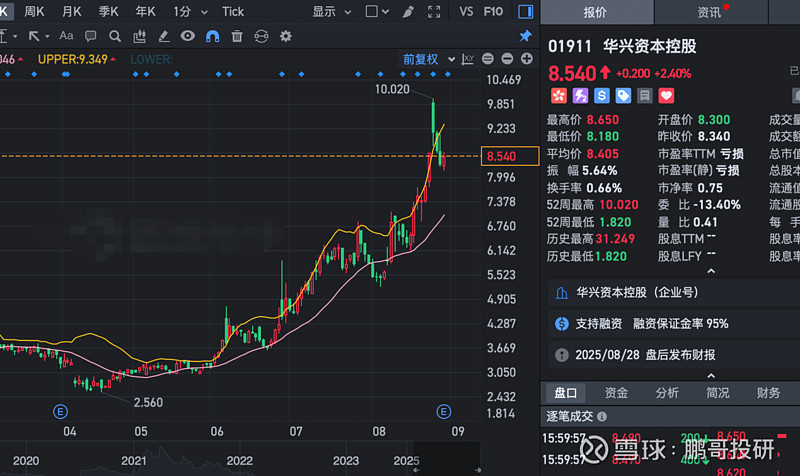This screenshot has width=800, height=476.
Task: Select the 简况 tab
Action: (717, 393)
